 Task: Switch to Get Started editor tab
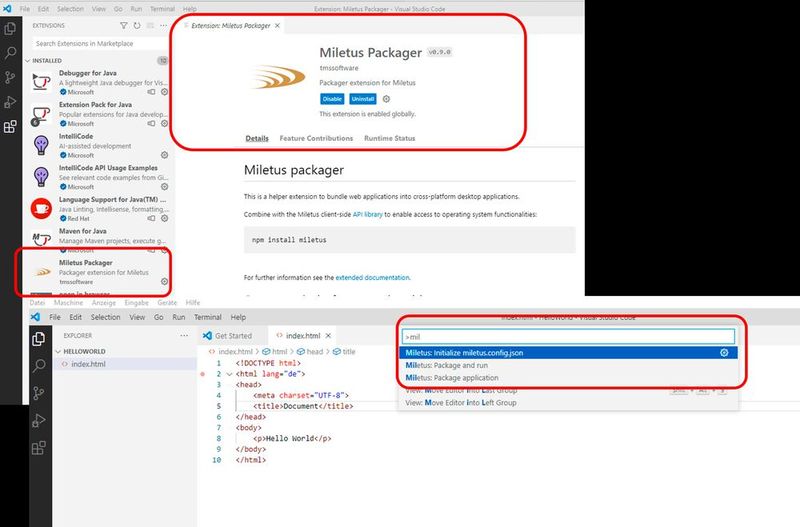click(x=233, y=336)
